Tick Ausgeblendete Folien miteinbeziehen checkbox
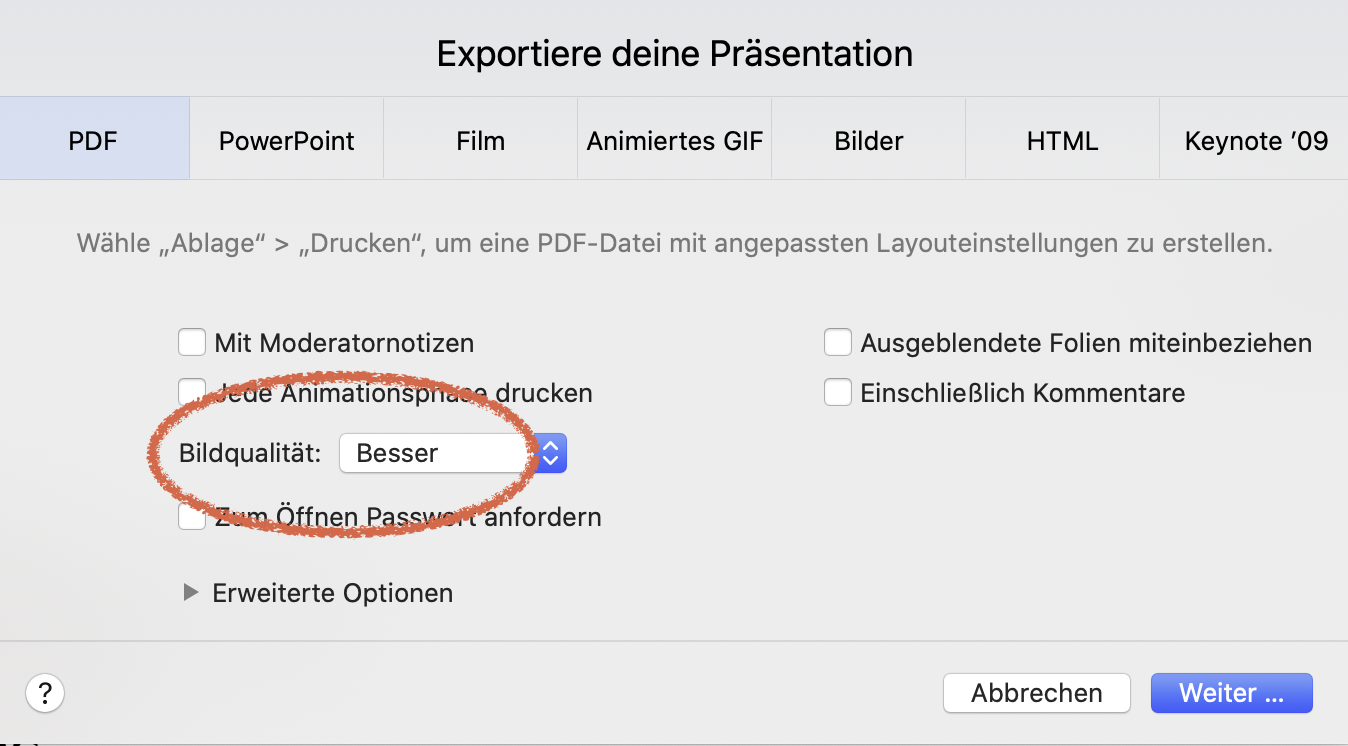Screen dimensions: 1348x746 click(838, 343)
